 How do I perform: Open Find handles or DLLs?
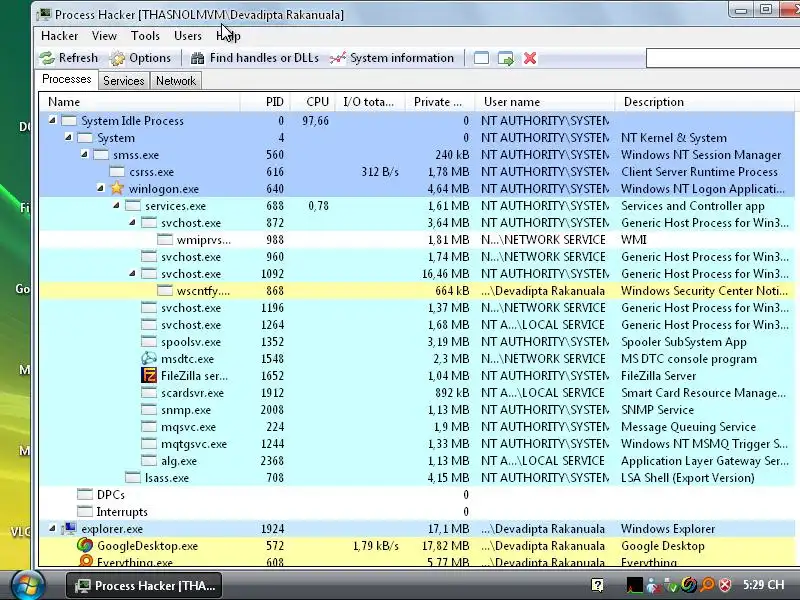click(254, 58)
